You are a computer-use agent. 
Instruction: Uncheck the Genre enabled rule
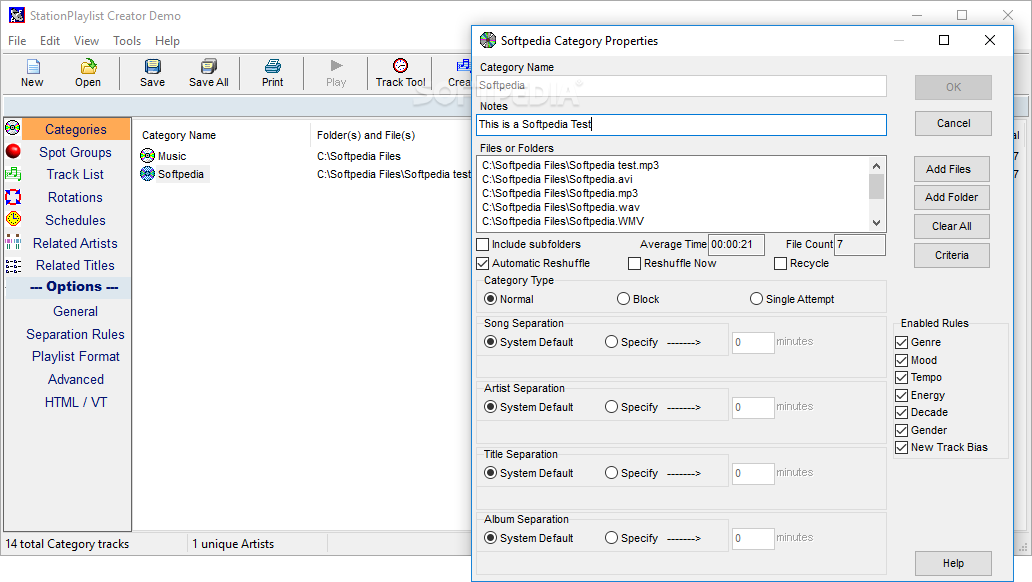[x=902, y=342]
